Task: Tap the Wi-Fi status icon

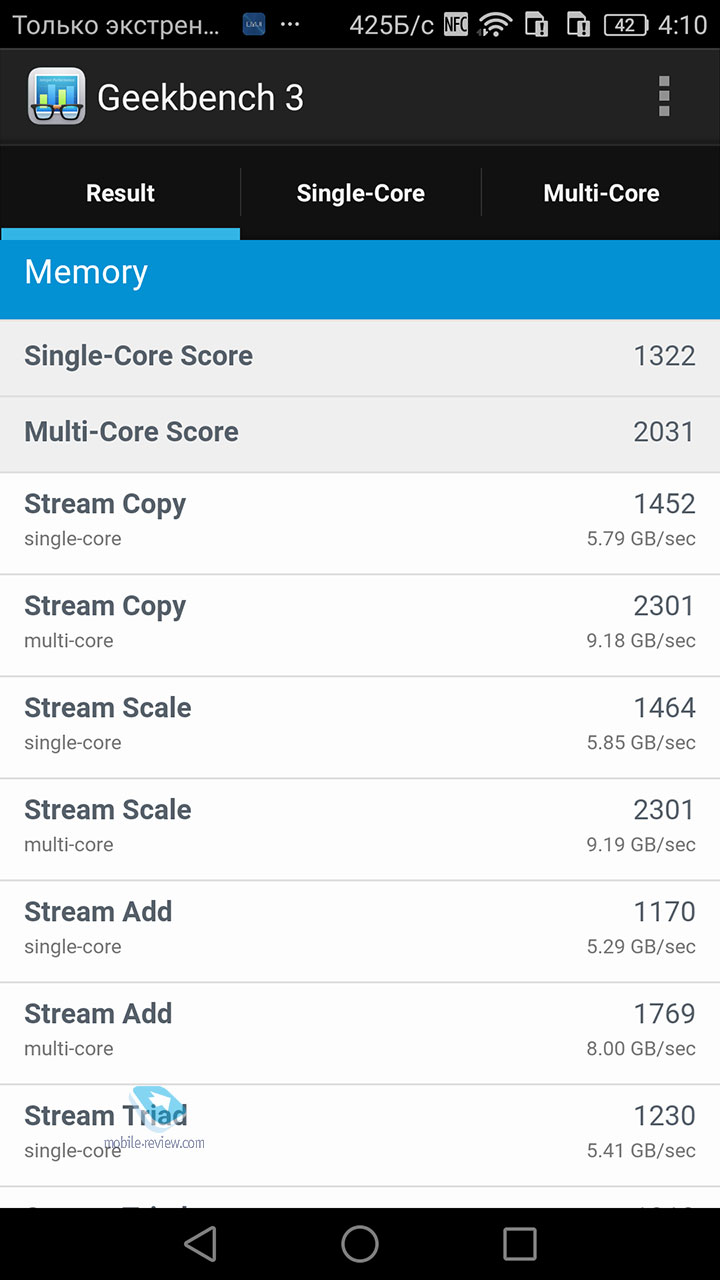Action: pyautogui.click(x=494, y=24)
